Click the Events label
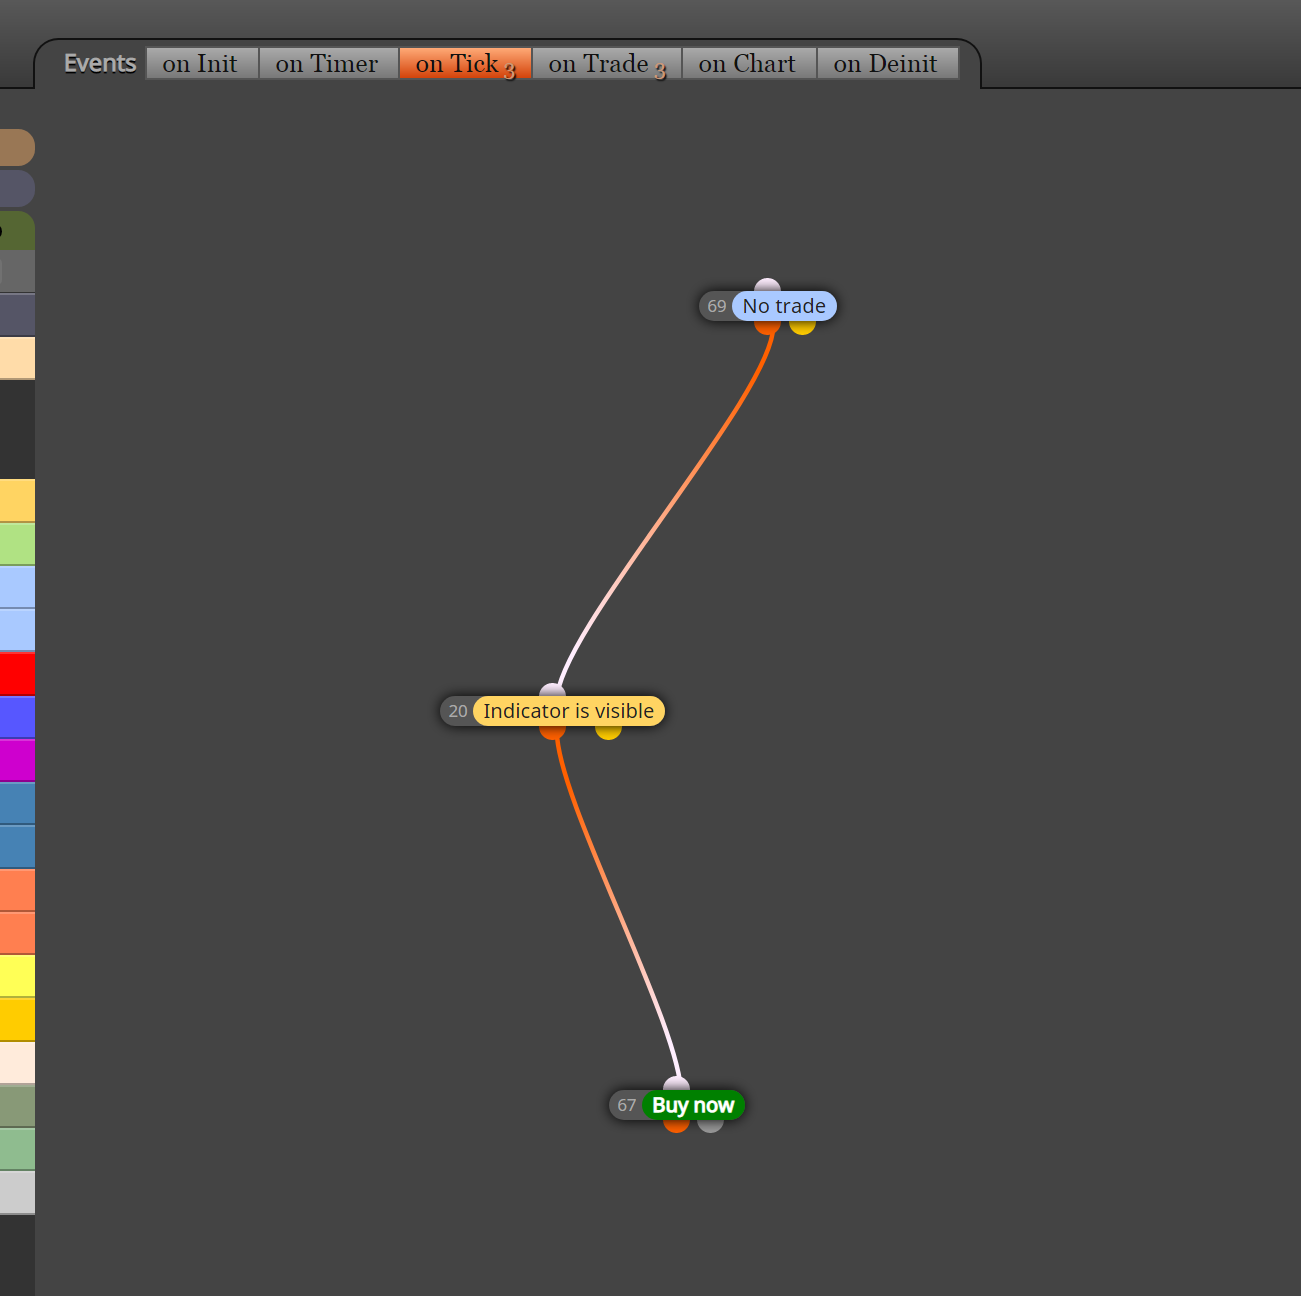The image size is (1301, 1296). [99, 63]
